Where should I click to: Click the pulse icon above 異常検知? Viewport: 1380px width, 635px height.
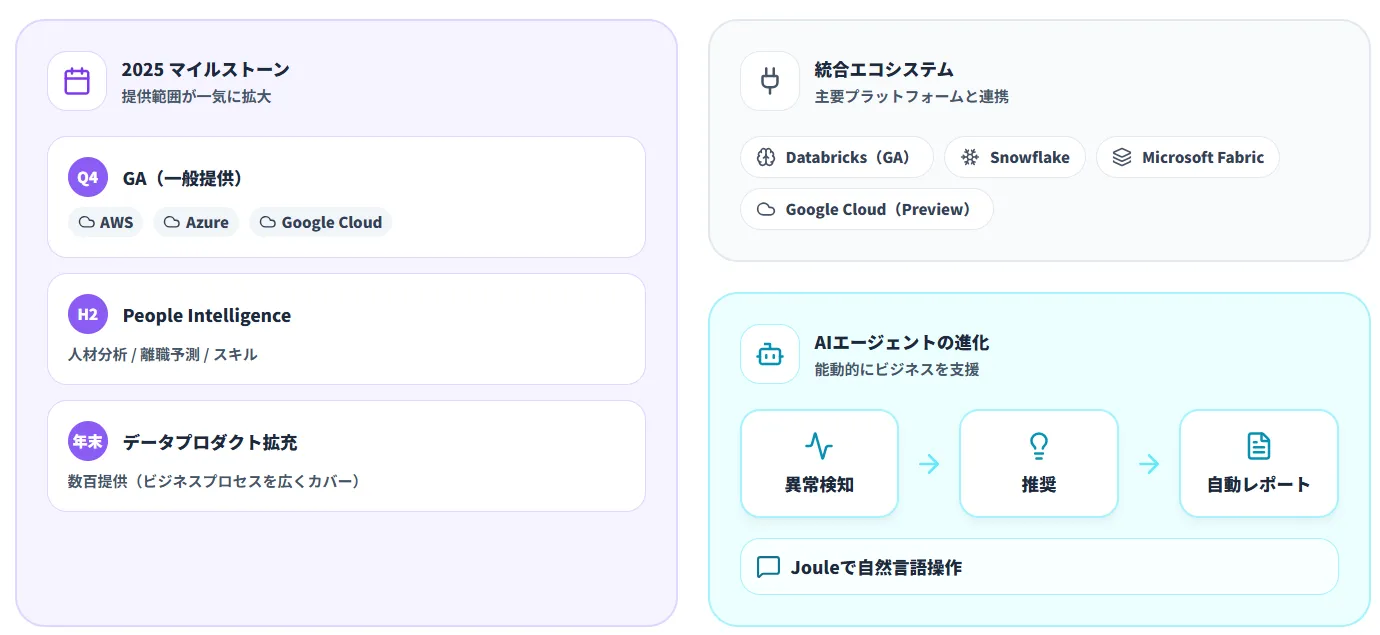tap(818, 446)
